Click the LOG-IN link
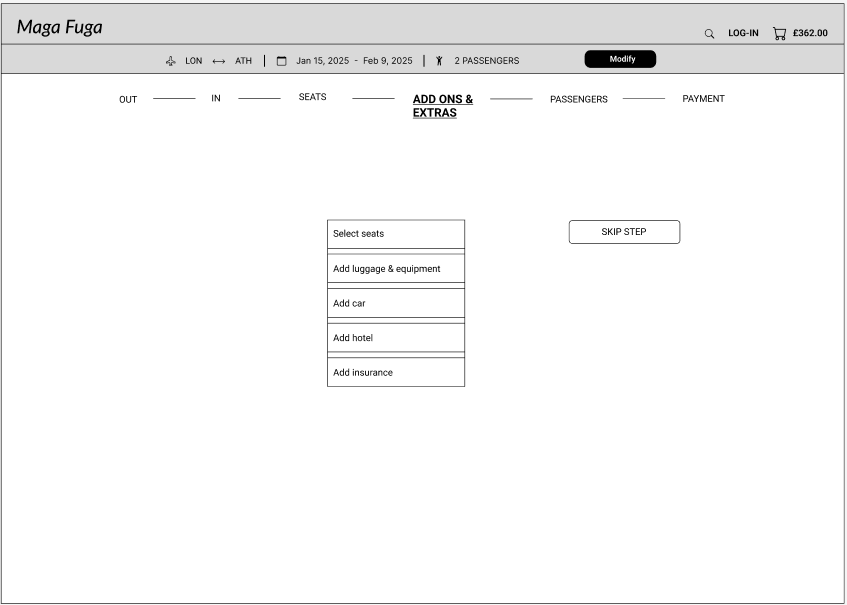The width and height of the screenshot is (847, 605). coord(743,33)
